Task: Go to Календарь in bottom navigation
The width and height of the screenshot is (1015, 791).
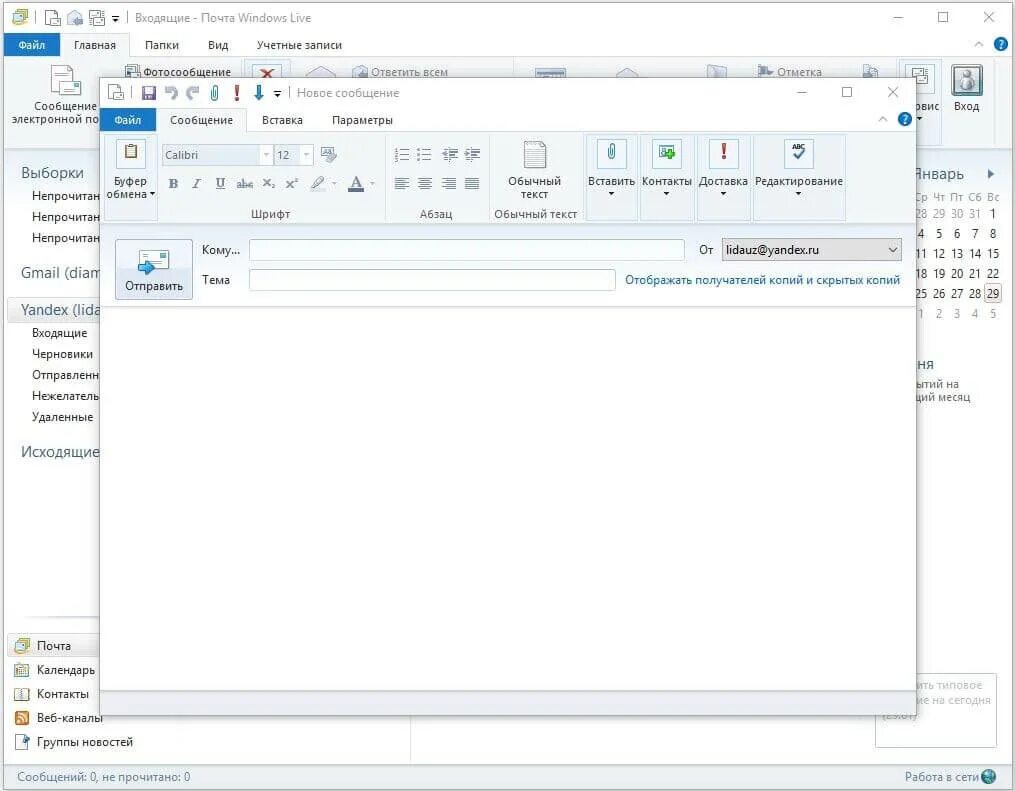Action: (x=54, y=670)
